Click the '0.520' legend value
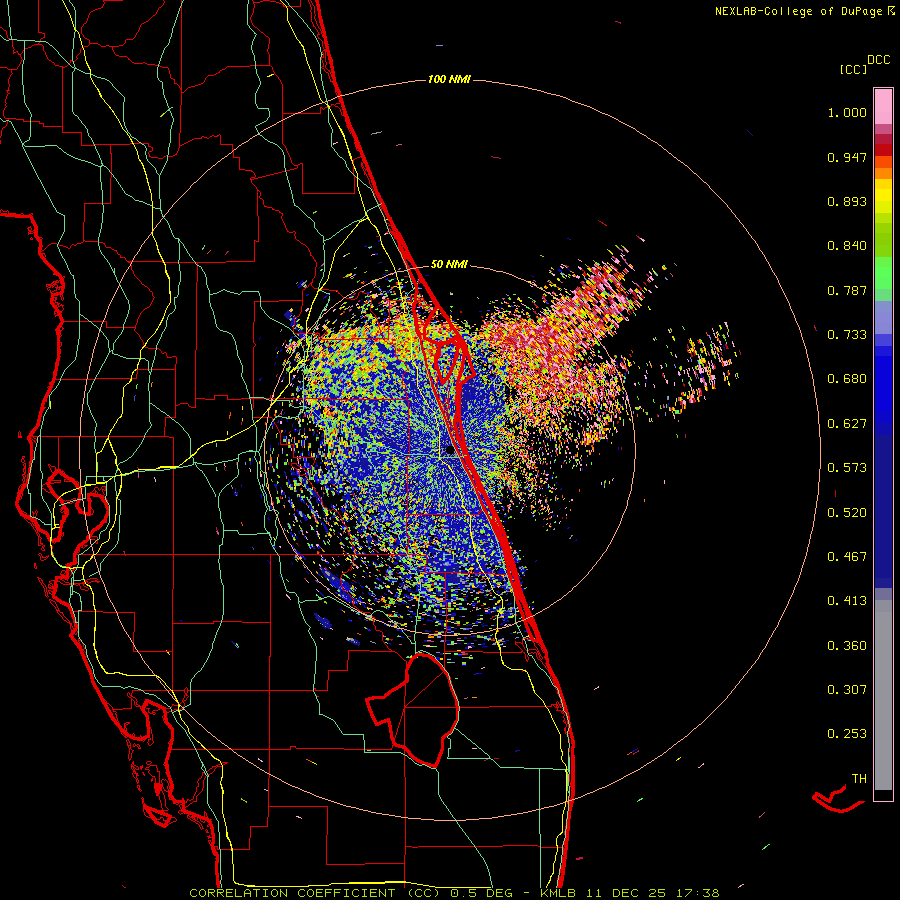This screenshot has width=900, height=900. (847, 513)
